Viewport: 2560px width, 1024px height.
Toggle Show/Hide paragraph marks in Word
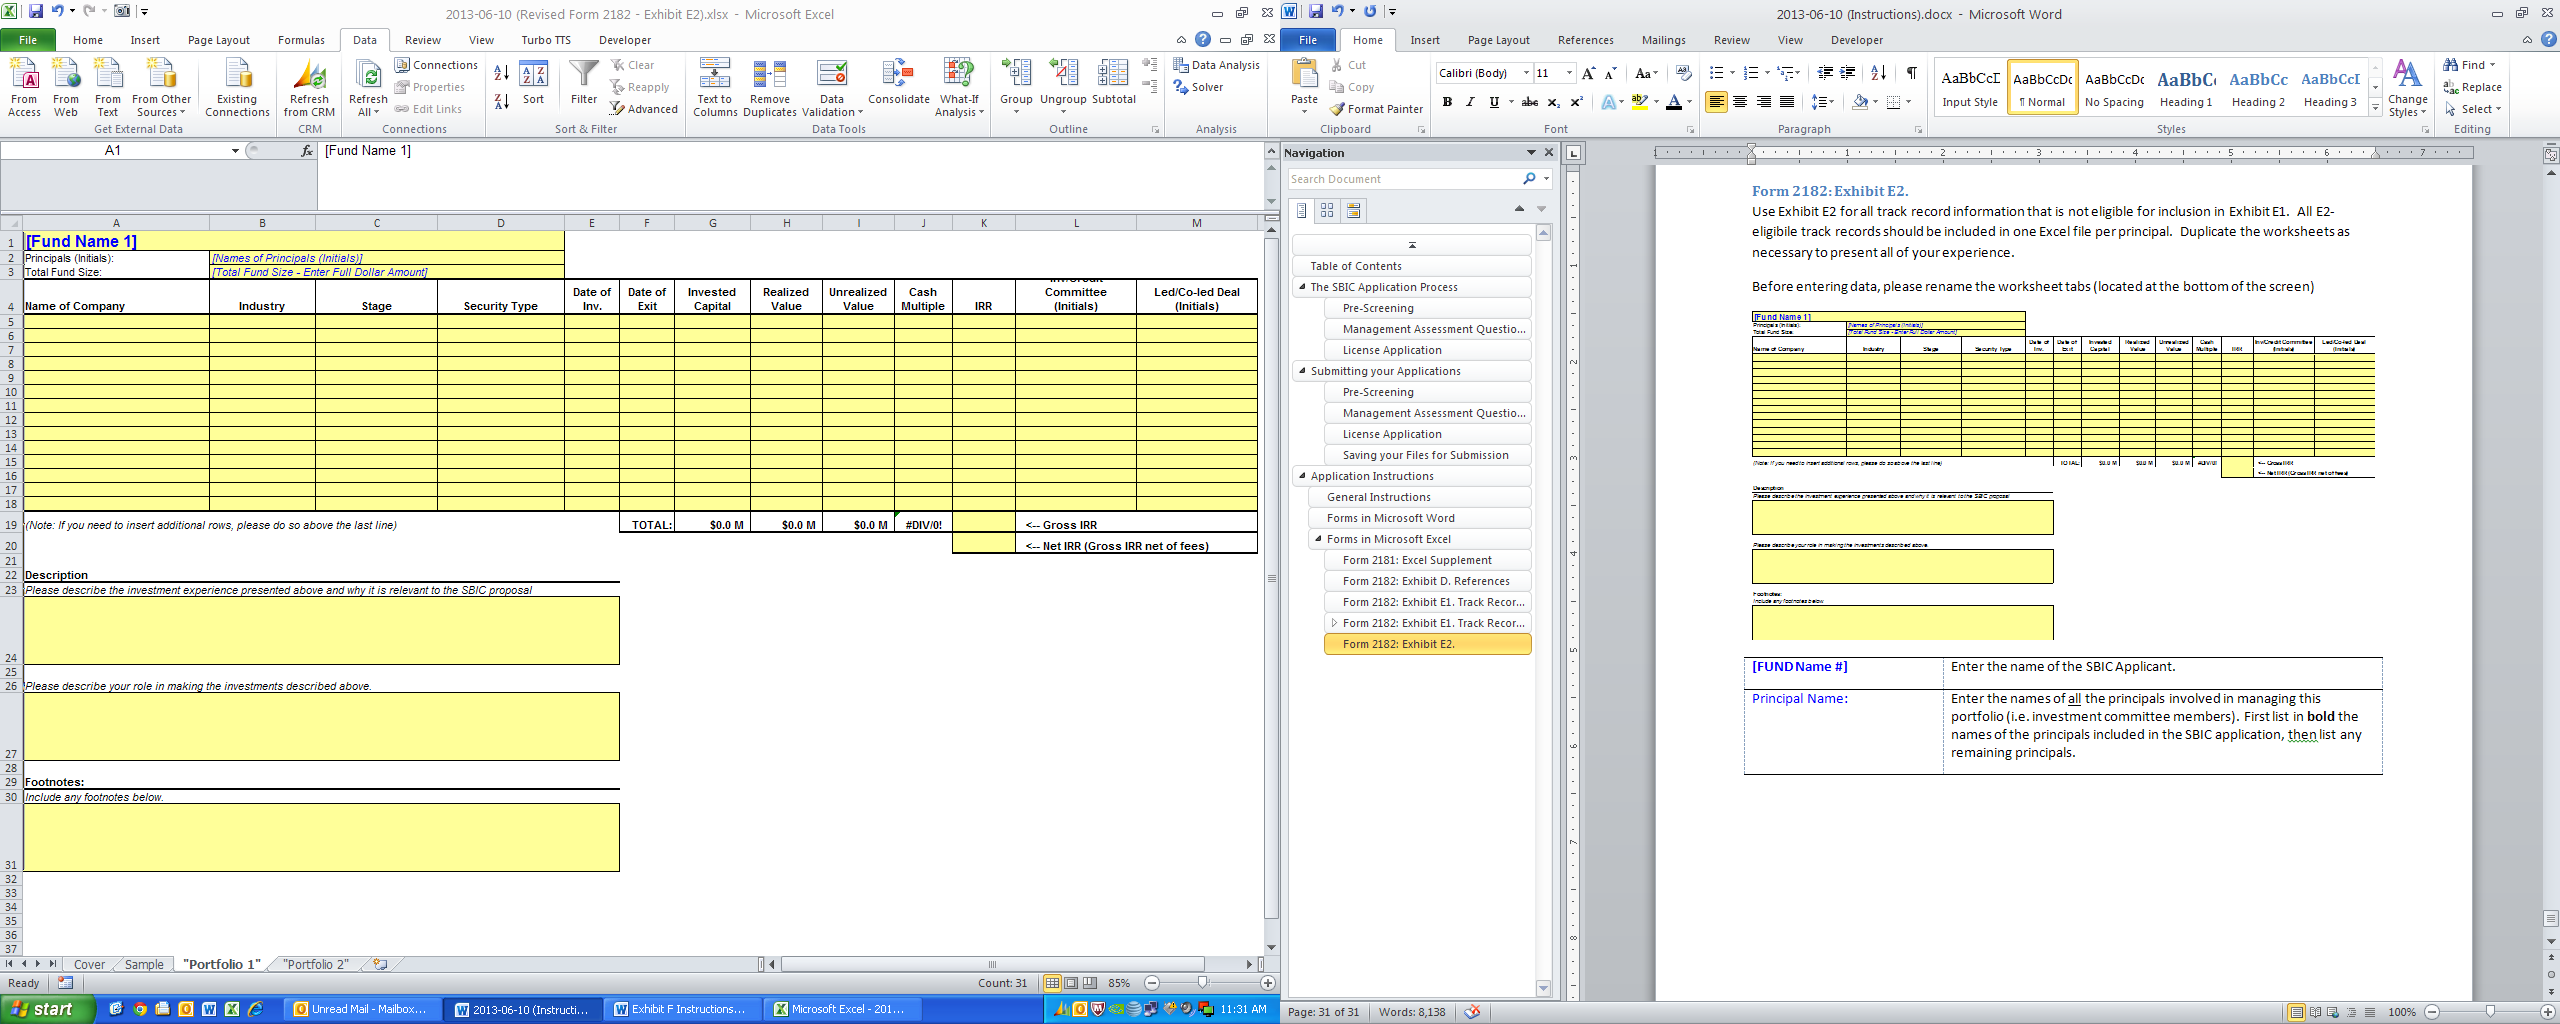point(1911,73)
